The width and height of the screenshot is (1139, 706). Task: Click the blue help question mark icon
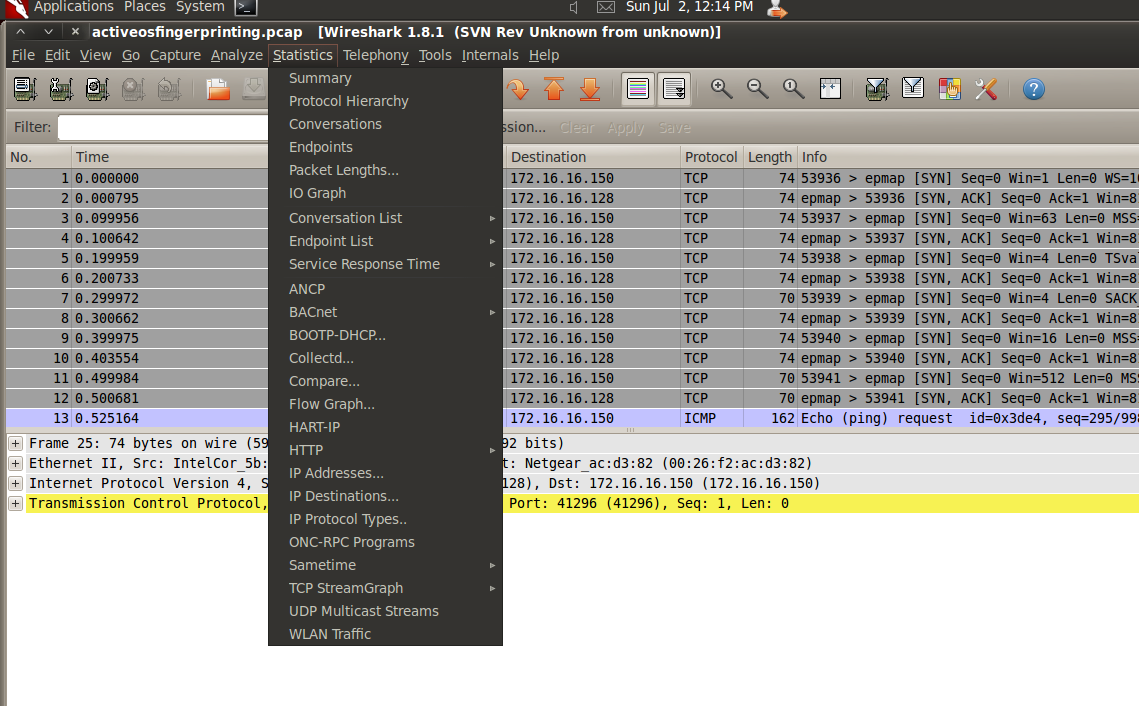click(1034, 89)
